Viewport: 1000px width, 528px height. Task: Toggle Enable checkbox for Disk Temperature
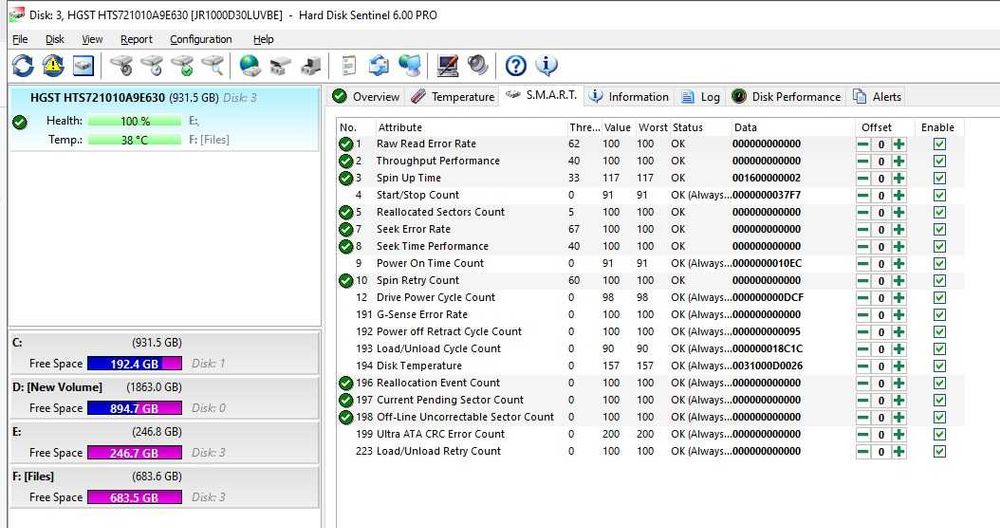coord(939,366)
